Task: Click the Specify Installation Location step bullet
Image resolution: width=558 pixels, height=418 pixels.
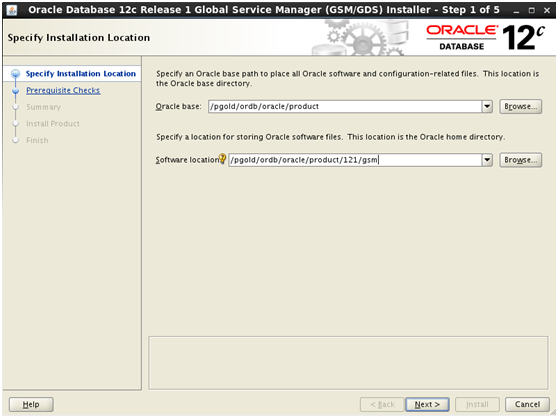Action: 16,74
